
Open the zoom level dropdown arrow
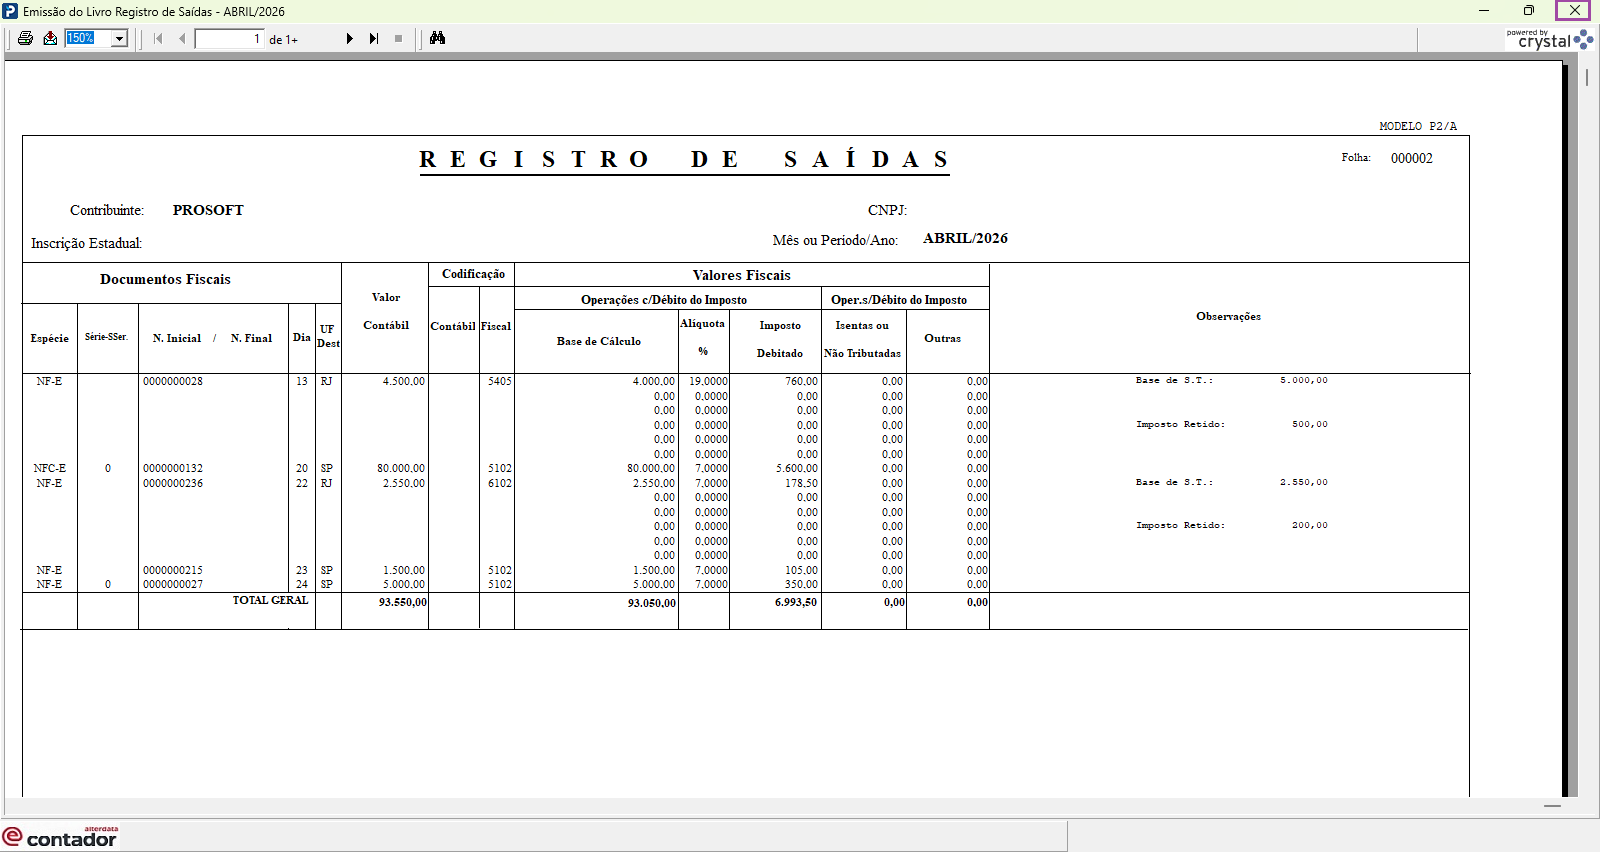tap(120, 38)
